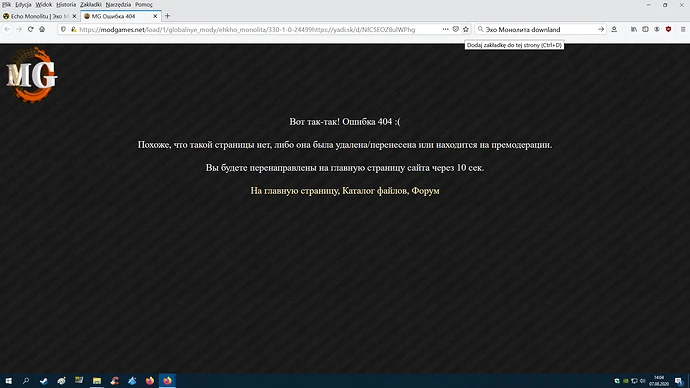690x388 pixels.
Task: Click the 10 сек redirect notice text
Action: [345, 168]
